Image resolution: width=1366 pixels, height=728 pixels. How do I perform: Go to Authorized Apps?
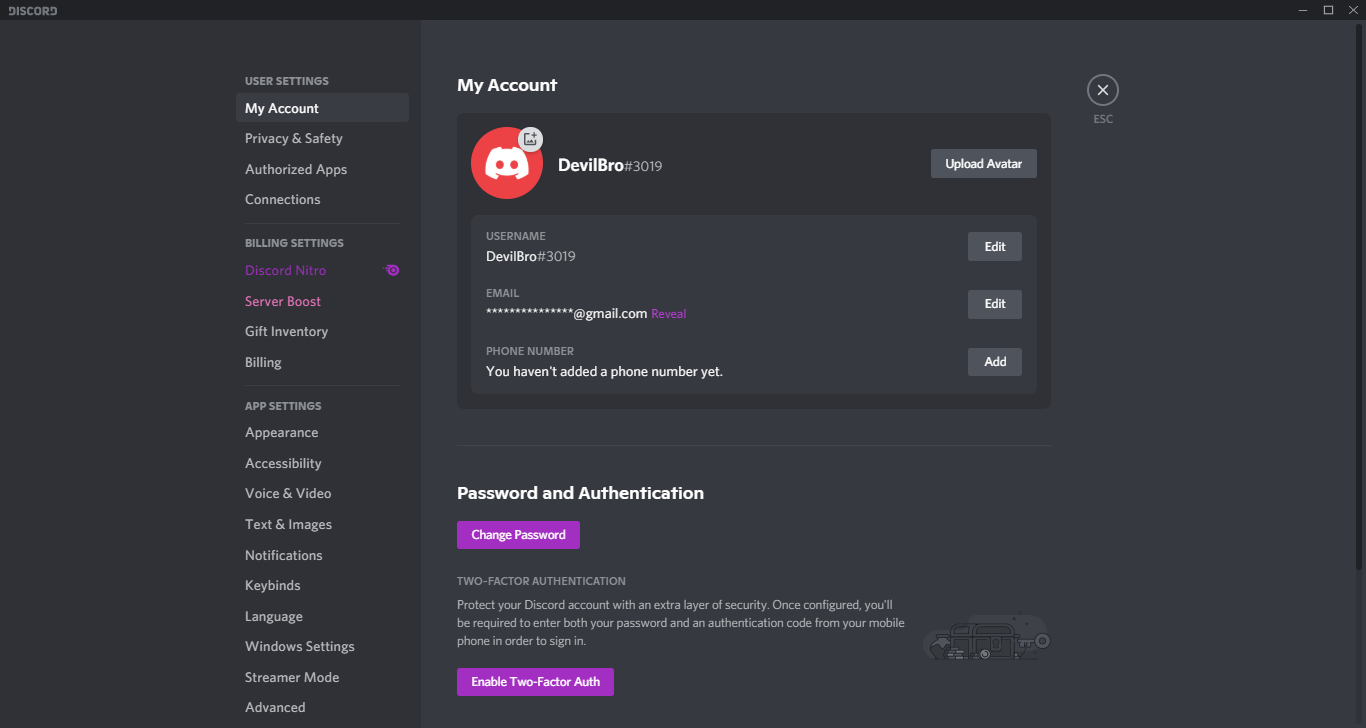[322, 169]
